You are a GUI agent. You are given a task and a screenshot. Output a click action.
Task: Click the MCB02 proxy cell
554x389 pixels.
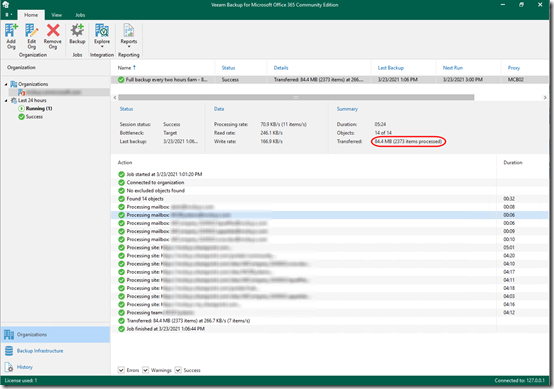tap(515, 80)
